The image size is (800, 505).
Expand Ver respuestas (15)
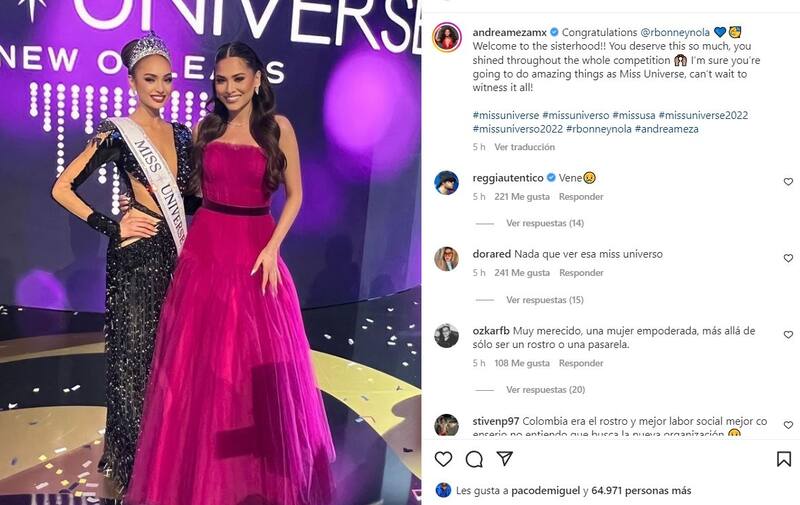(545, 299)
